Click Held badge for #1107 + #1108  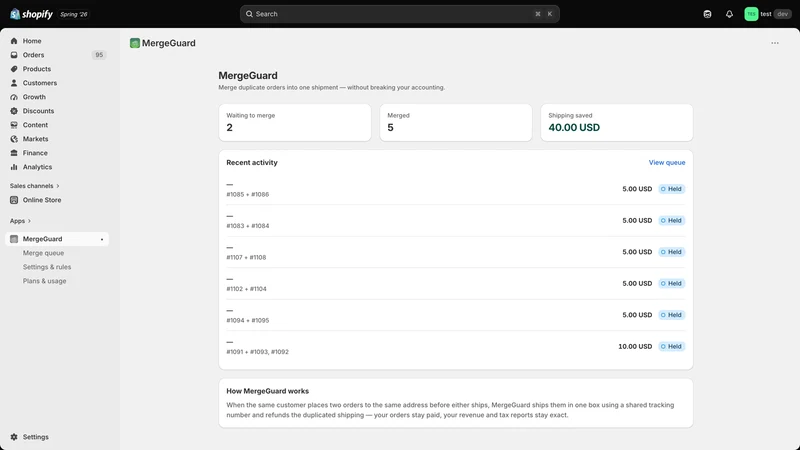[x=671, y=252]
